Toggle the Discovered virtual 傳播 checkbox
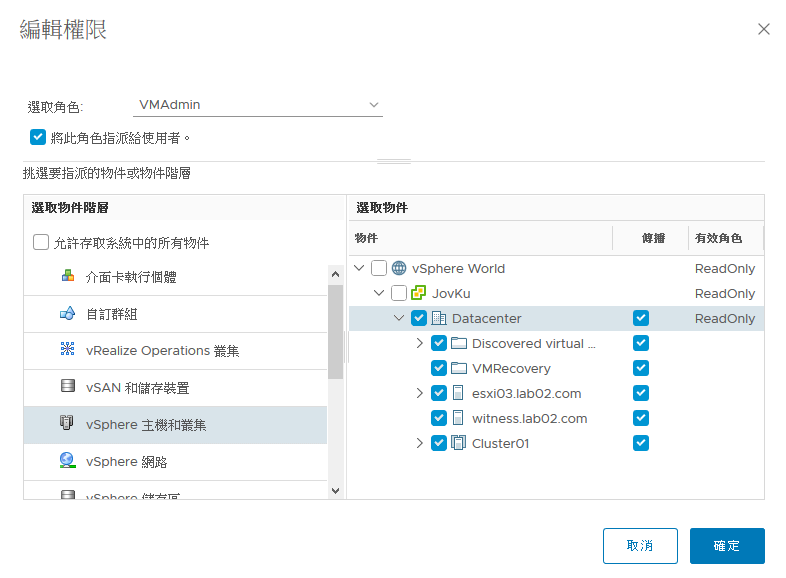 pyautogui.click(x=641, y=343)
